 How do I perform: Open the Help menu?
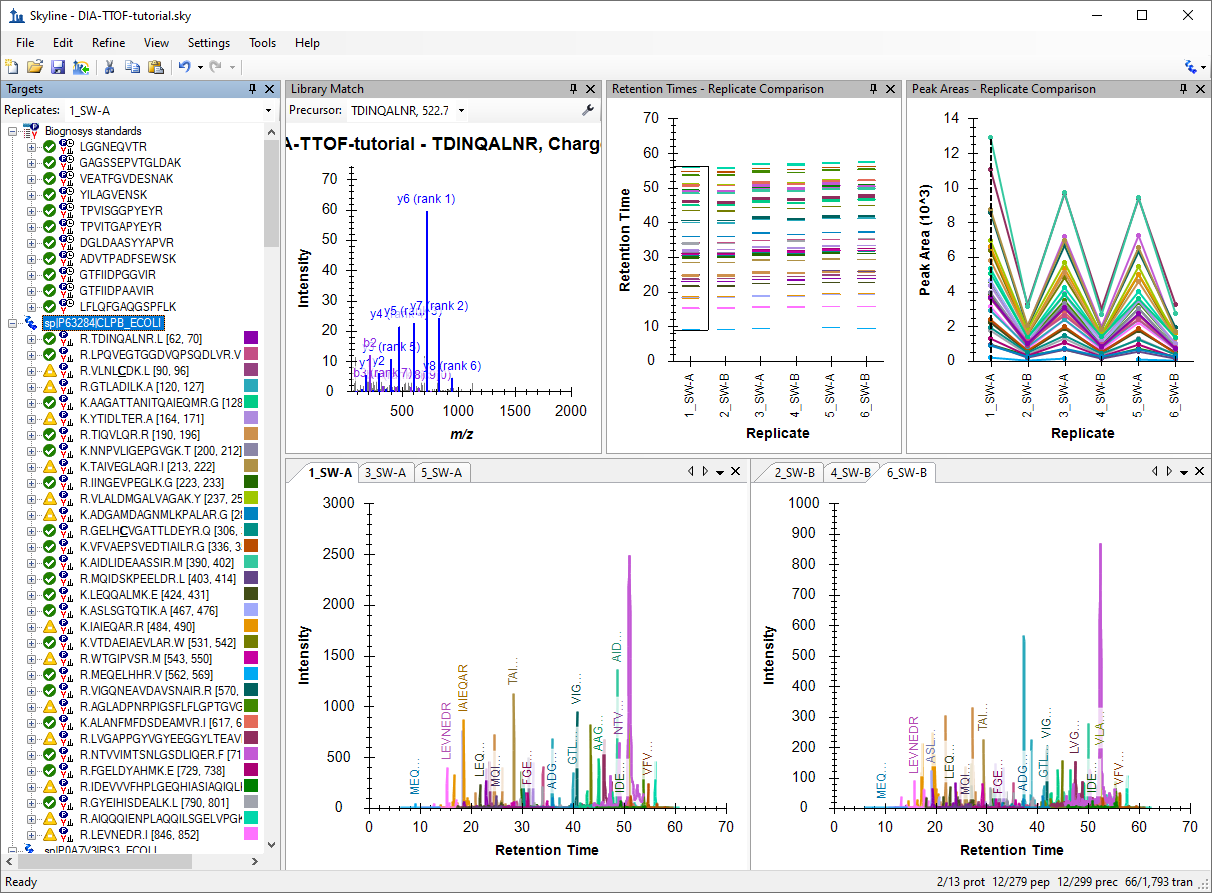308,43
